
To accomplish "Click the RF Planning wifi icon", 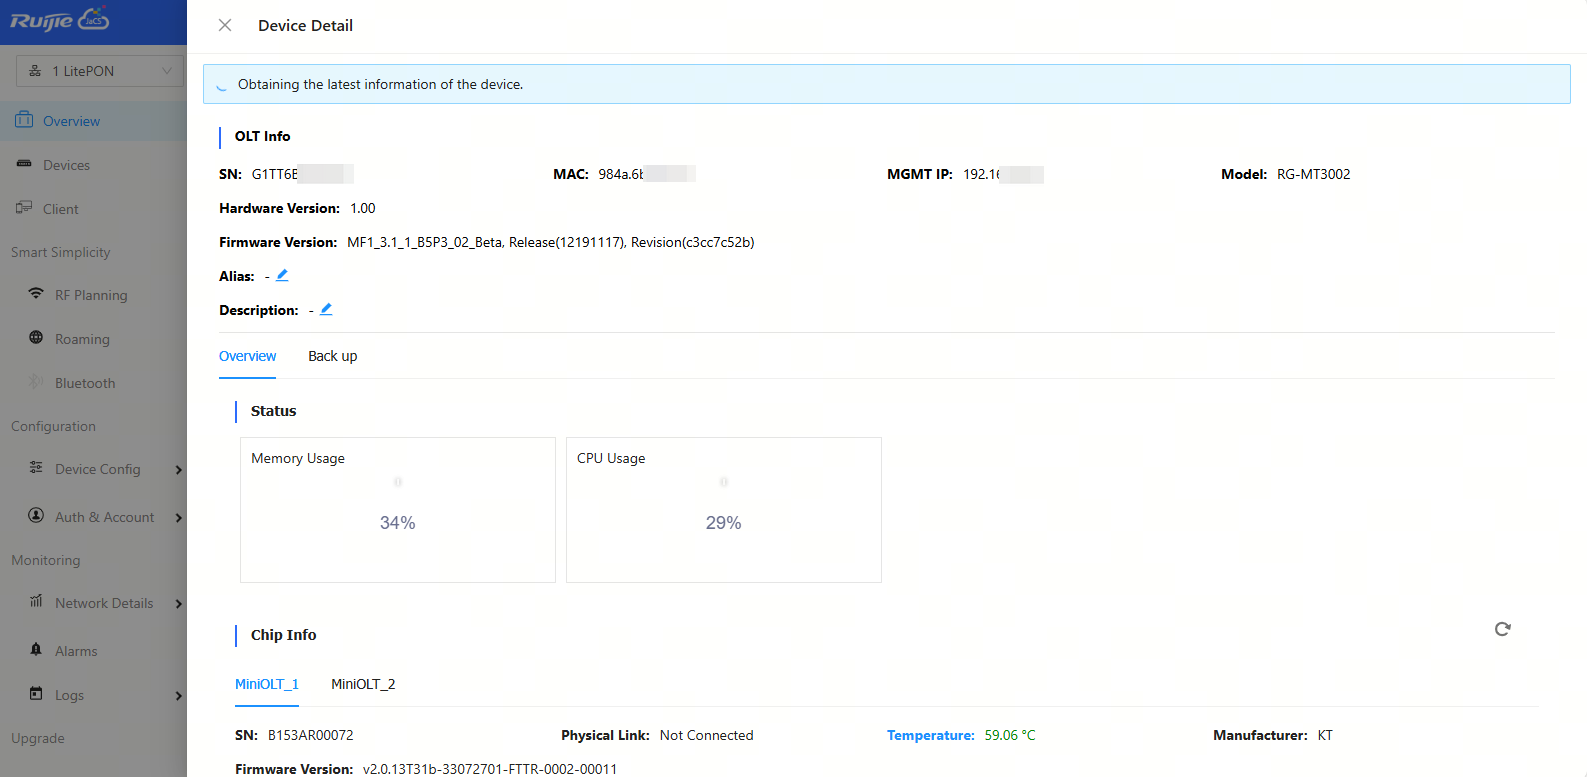I will point(36,294).
